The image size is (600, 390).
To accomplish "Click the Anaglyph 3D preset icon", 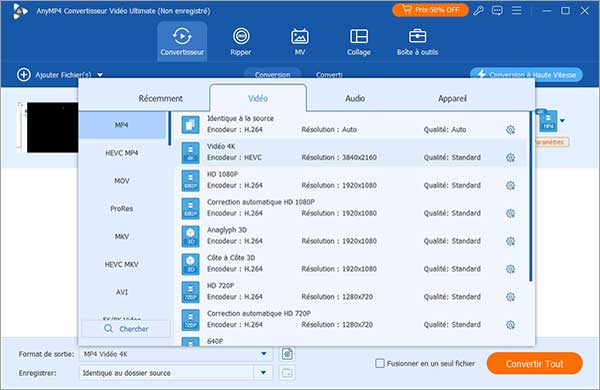I will point(190,236).
